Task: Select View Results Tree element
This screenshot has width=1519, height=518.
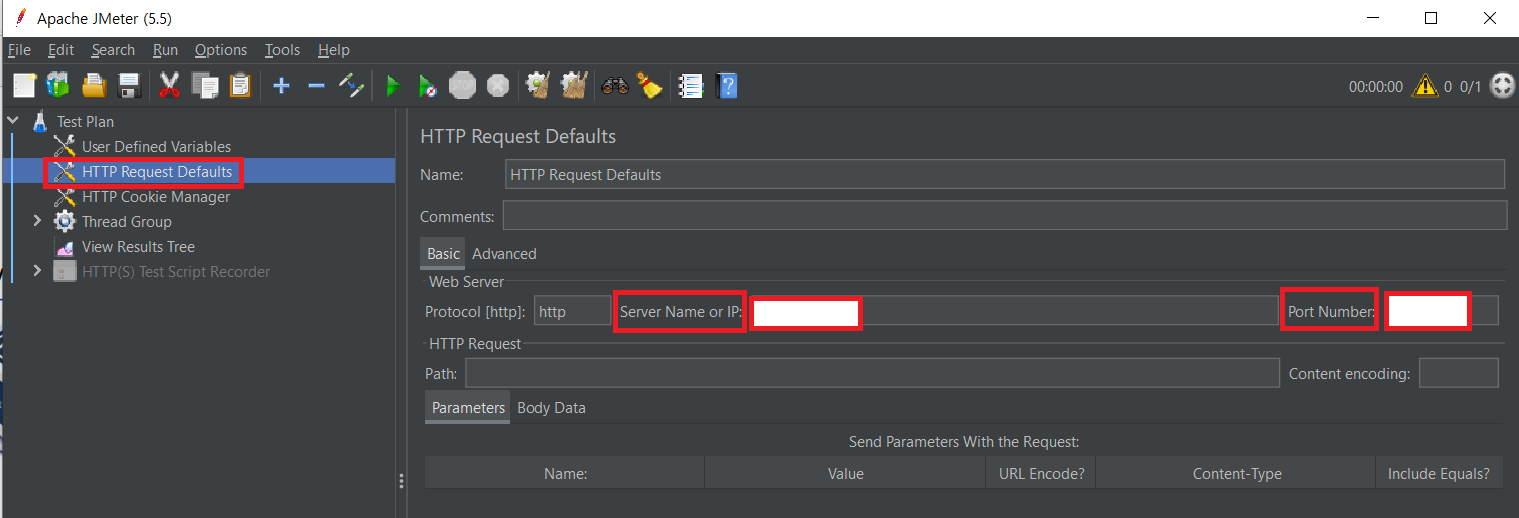Action: (138, 247)
